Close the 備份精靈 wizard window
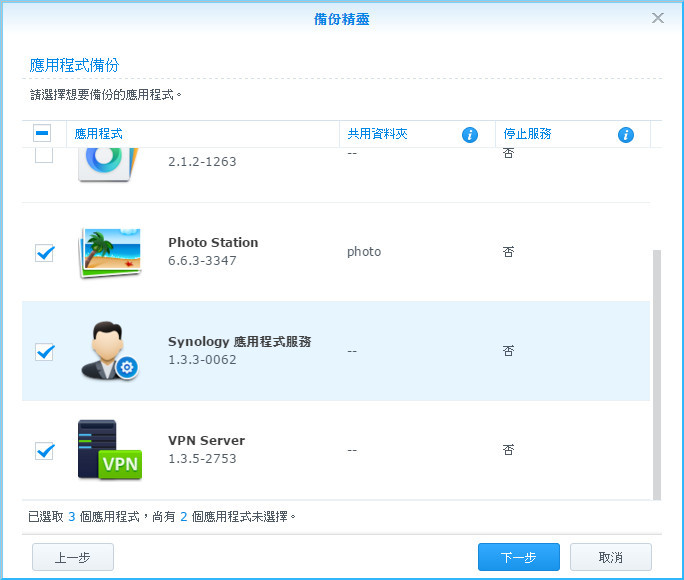The width and height of the screenshot is (684, 580). click(658, 18)
